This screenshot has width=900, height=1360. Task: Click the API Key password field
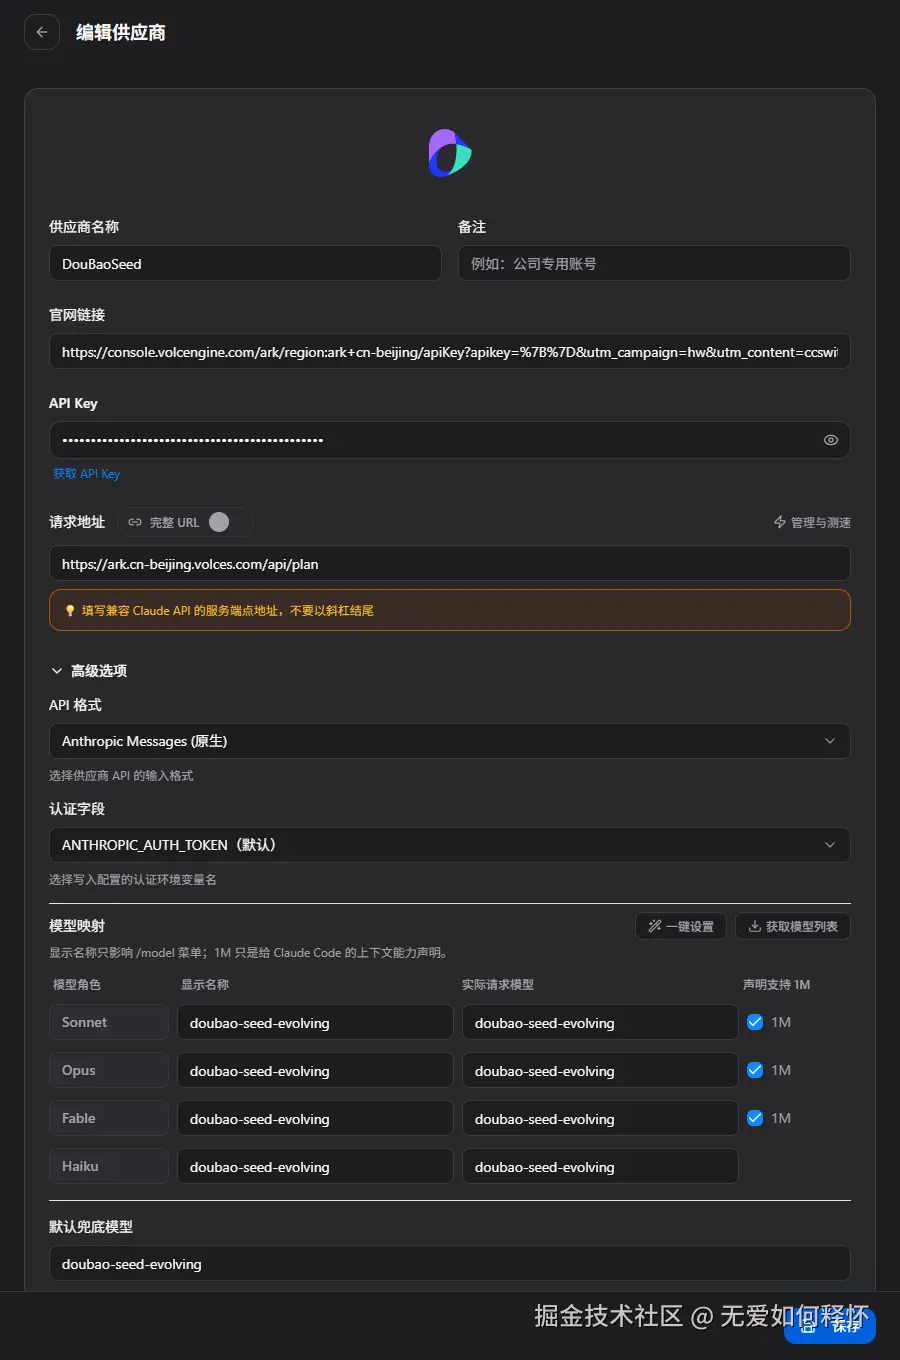point(450,440)
